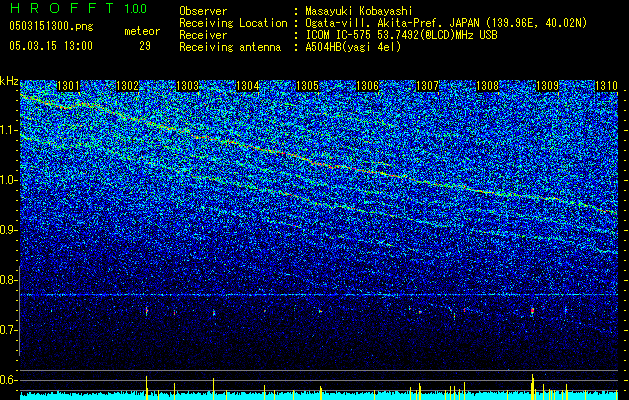
Task: Click the 0.6 frequency axis label
Action: coord(9,380)
